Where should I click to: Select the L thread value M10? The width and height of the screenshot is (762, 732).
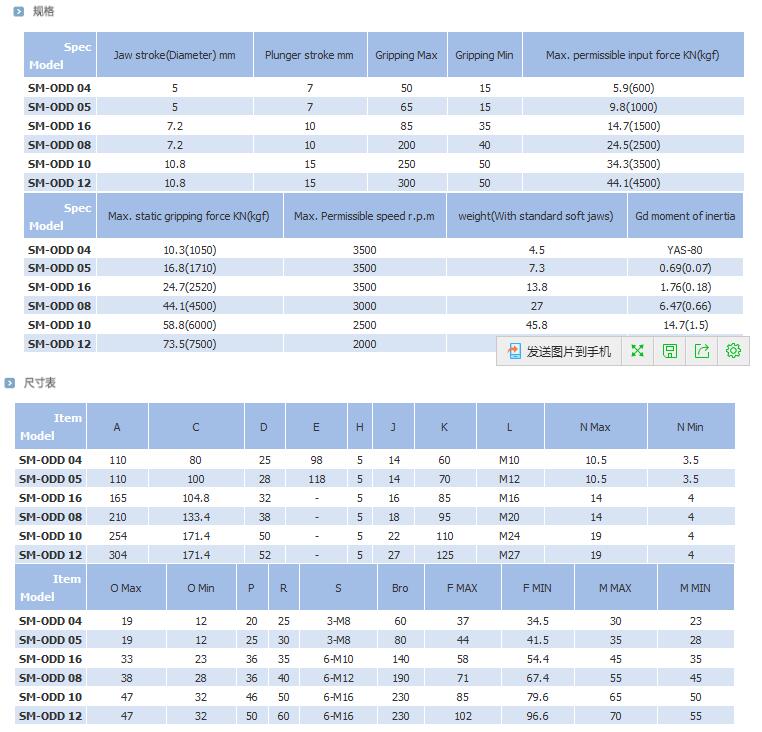click(x=509, y=460)
